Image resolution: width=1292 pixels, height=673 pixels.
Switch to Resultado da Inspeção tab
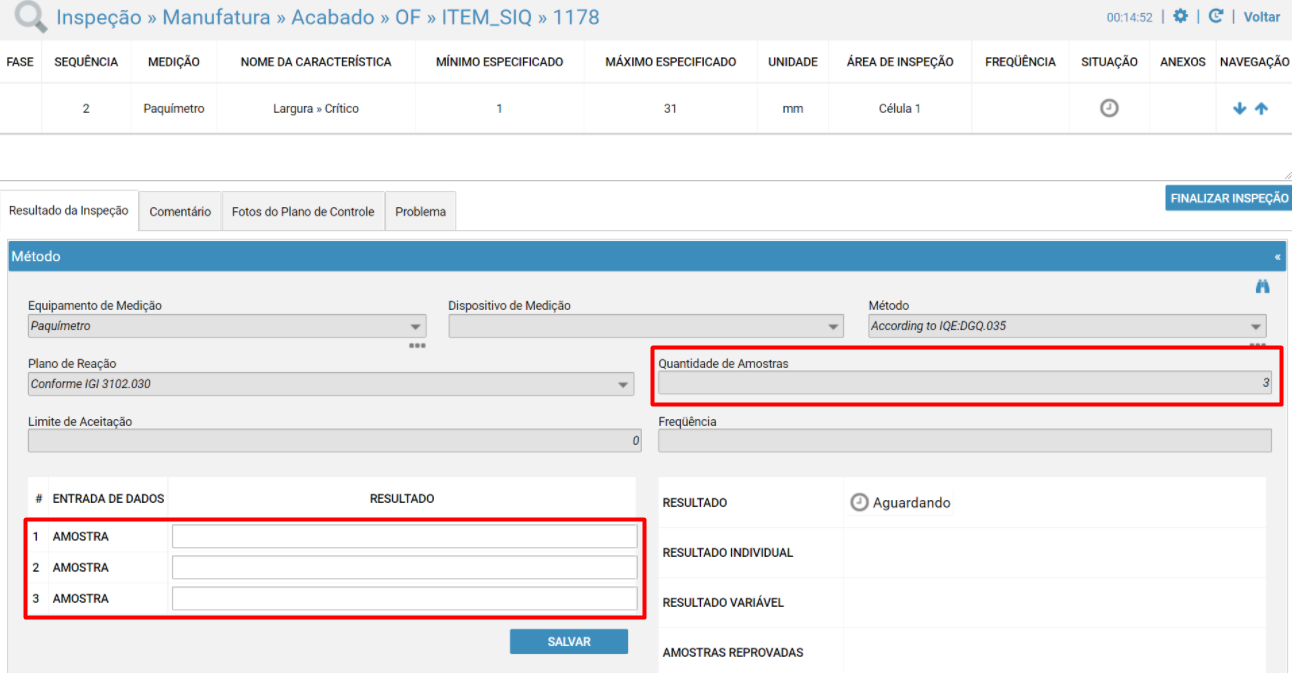point(69,210)
